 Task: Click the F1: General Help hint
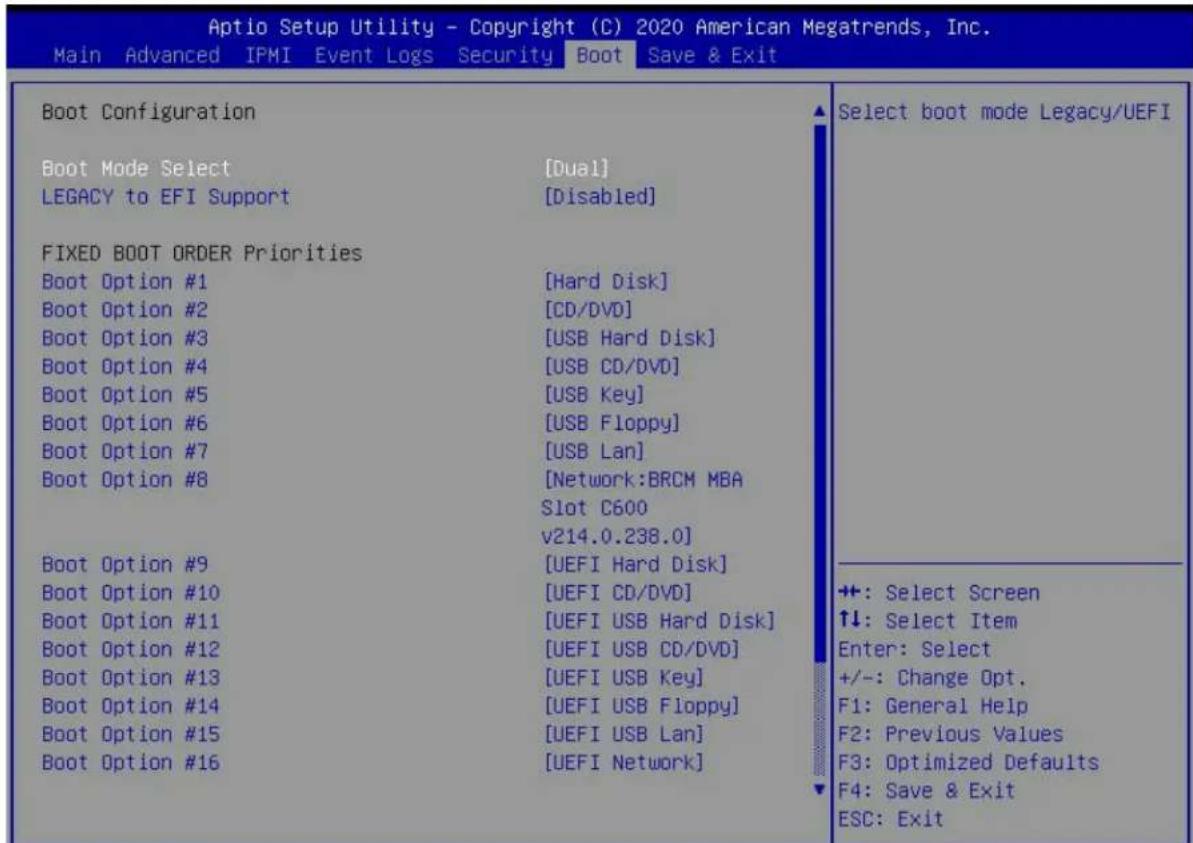933,706
